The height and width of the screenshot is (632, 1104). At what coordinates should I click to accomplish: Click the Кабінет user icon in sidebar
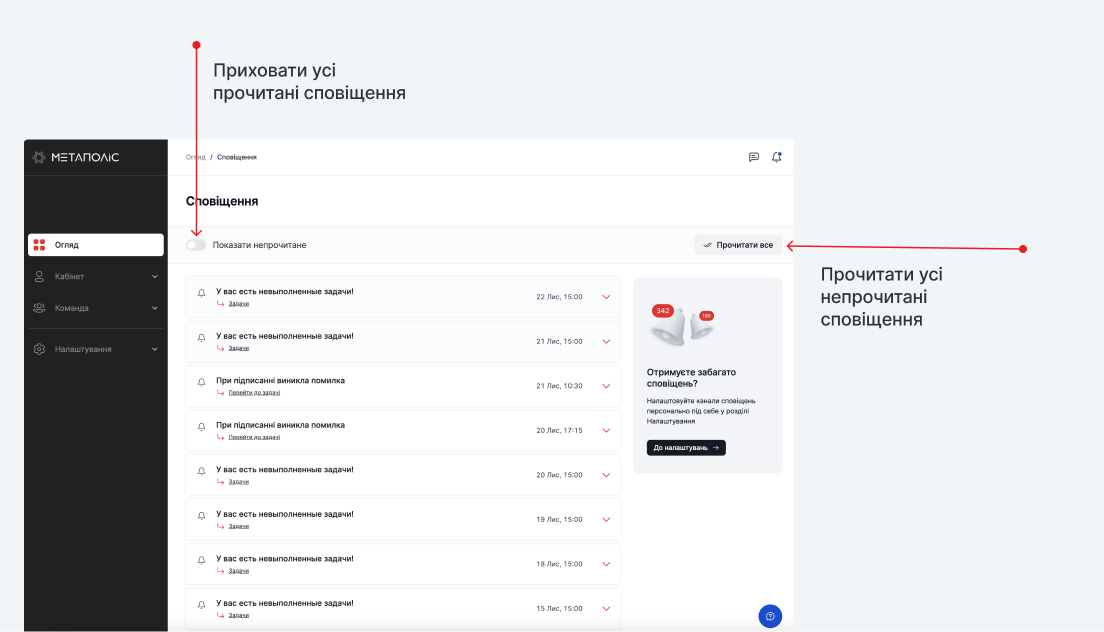point(39,277)
